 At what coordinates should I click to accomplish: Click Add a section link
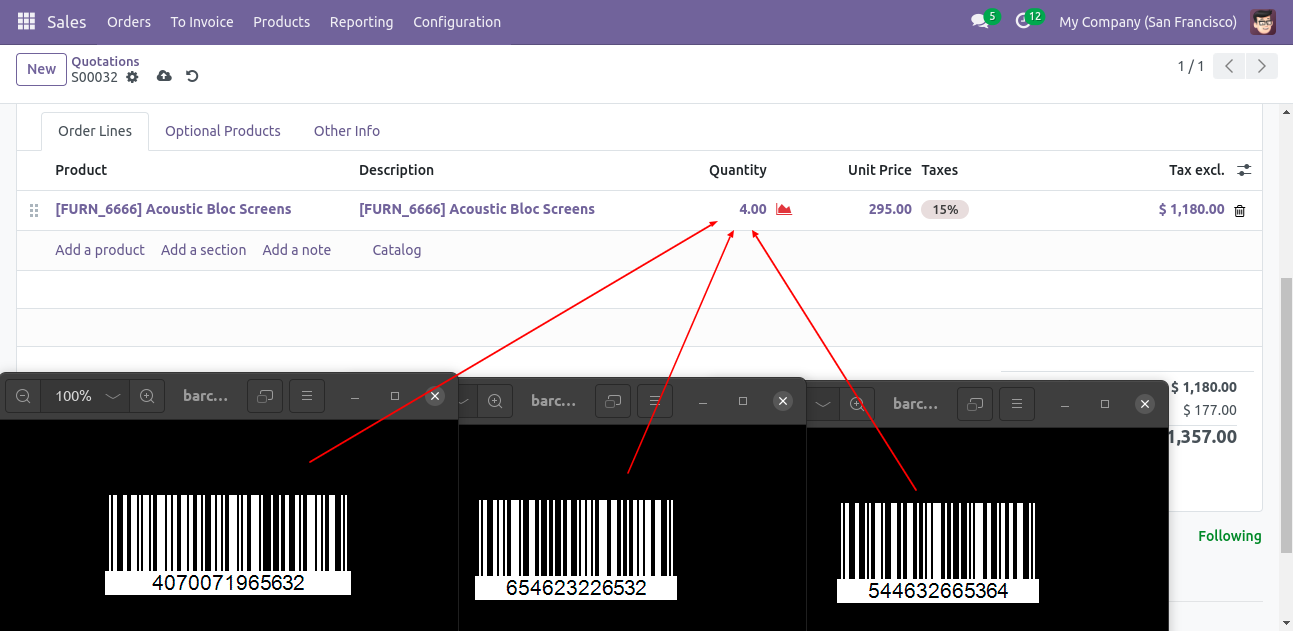(203, 250)
